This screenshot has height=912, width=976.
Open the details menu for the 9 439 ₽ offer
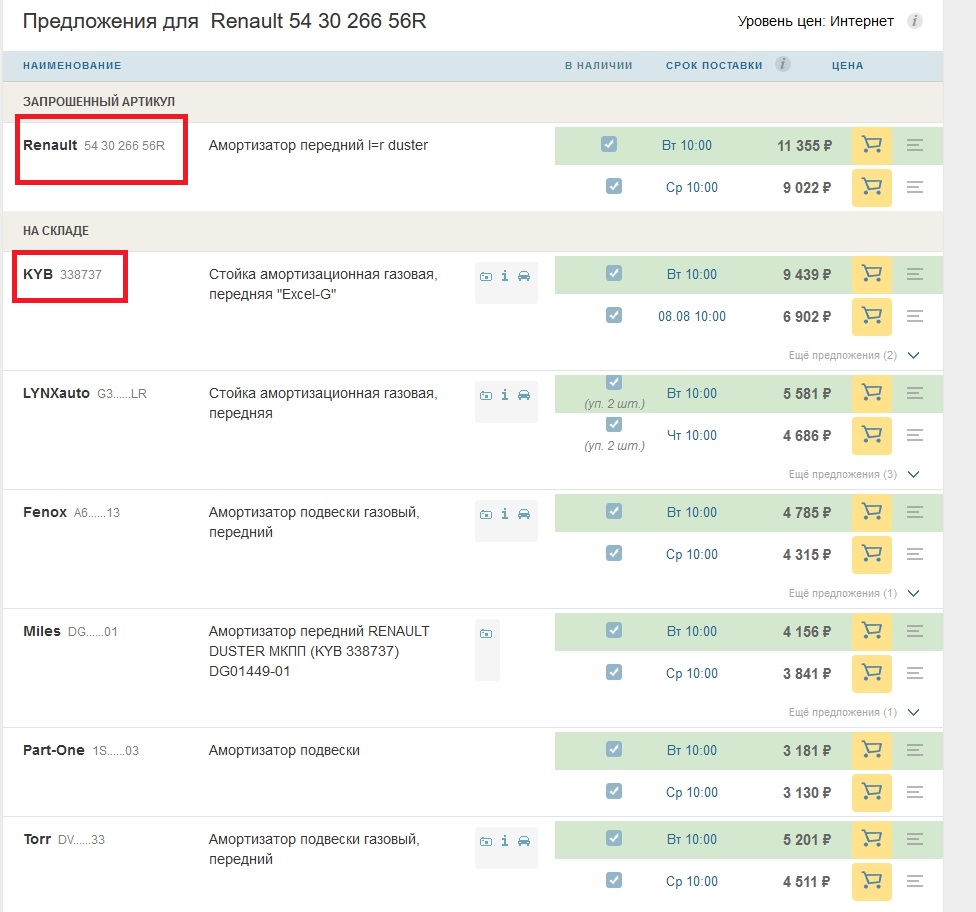click(x=914, y=275)
